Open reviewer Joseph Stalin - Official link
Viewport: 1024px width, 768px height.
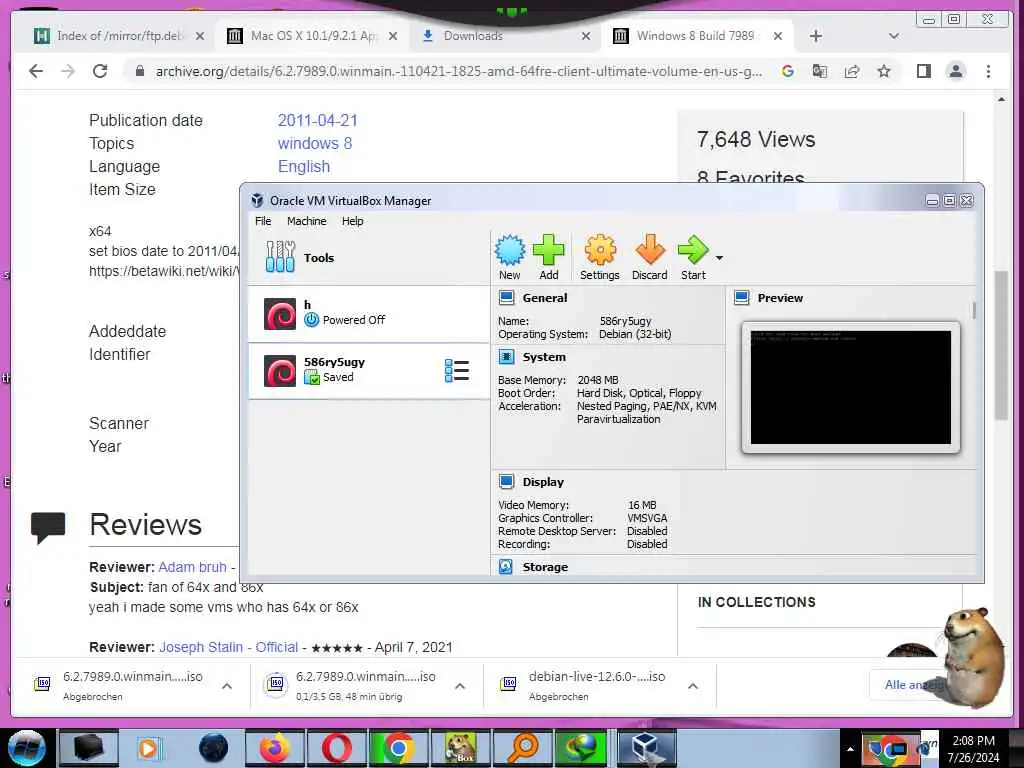click(229, 647)
